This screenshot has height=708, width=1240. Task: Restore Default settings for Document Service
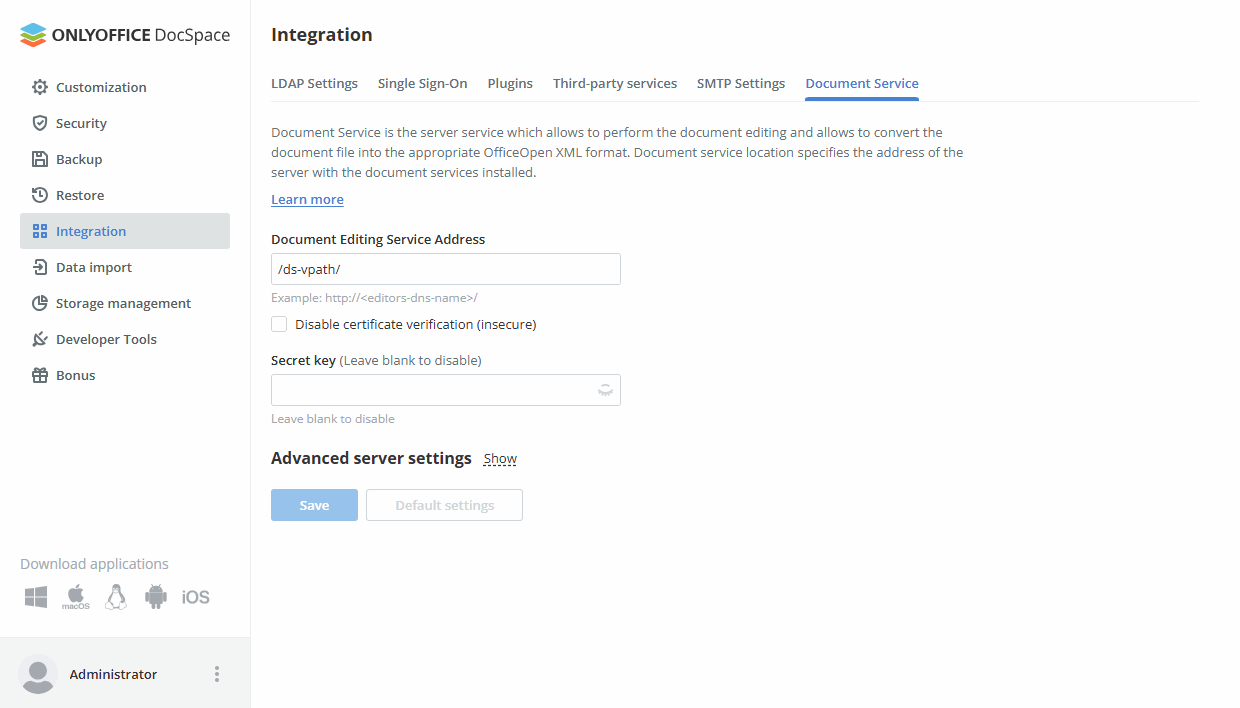[443, 505]
